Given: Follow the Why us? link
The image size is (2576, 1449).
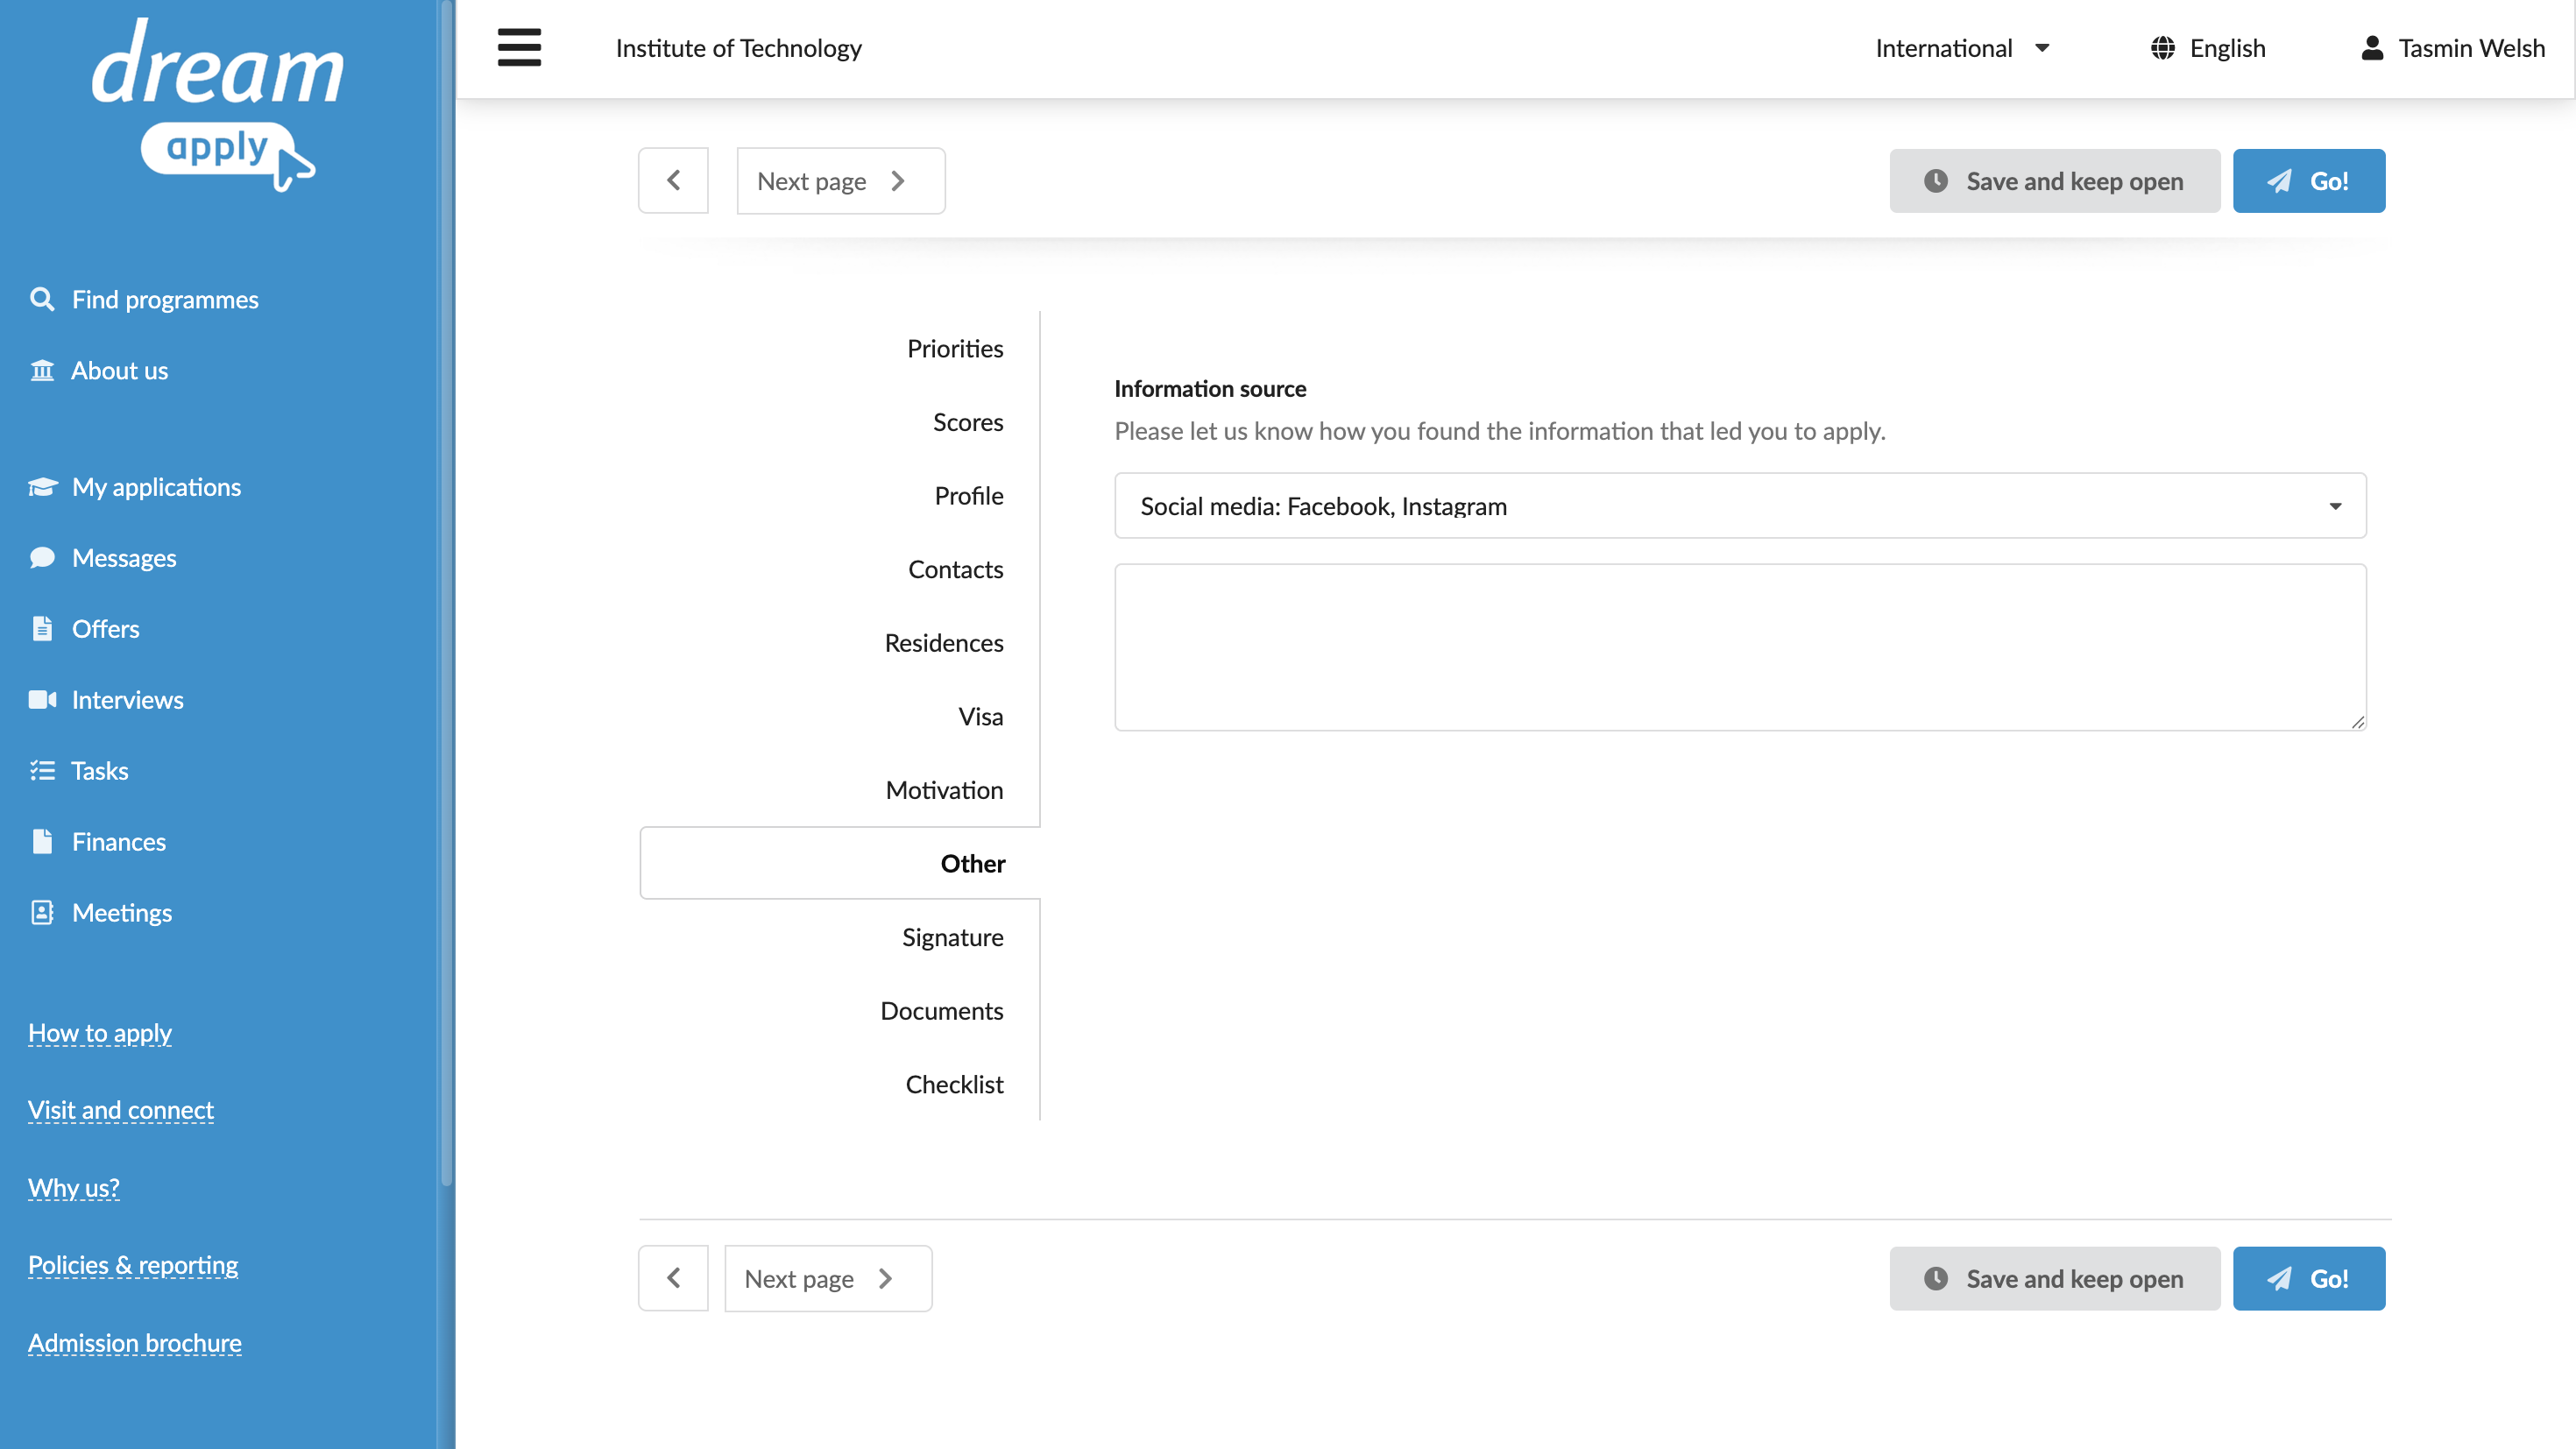Looking at the screenshot, I should pos(74,1188).
